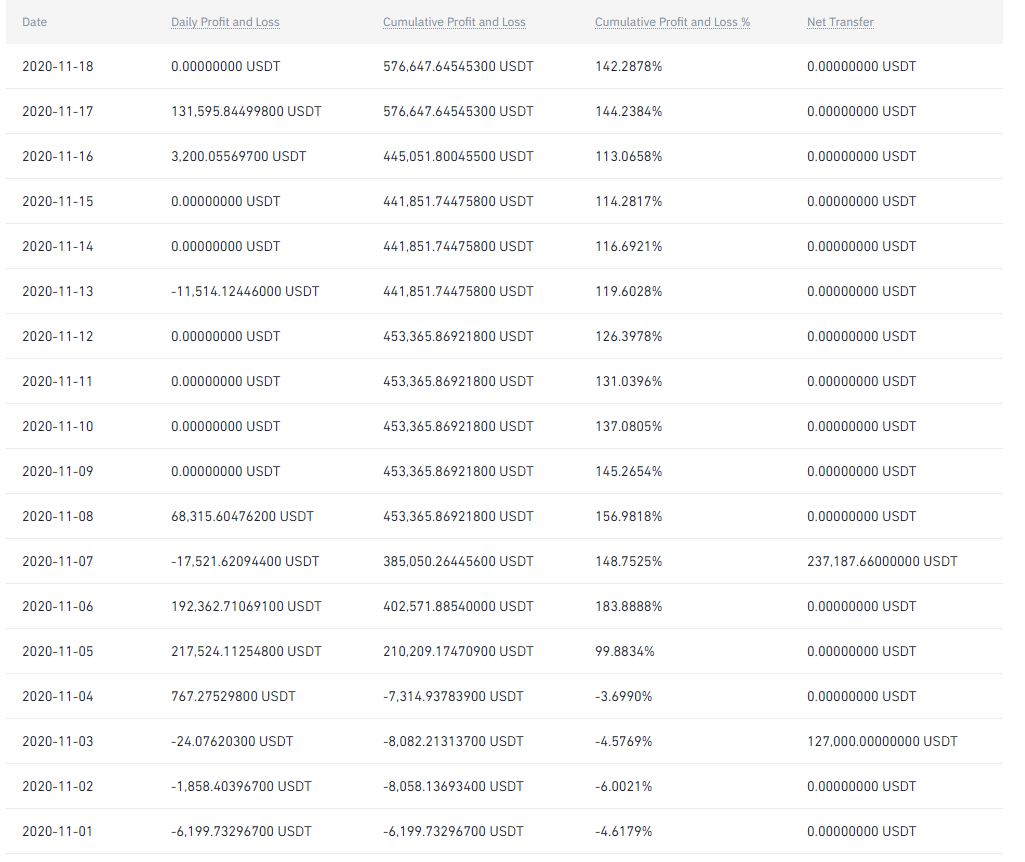
Task: Click cumulative value 445,051.80045500 USDT
Action: (458, 157)
